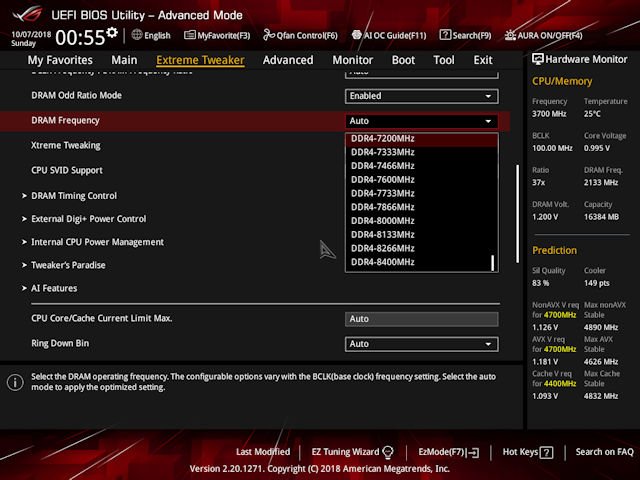Expand Internal CPU Power Management
Viewport: 640px width, 480px height.
(98, 242)
